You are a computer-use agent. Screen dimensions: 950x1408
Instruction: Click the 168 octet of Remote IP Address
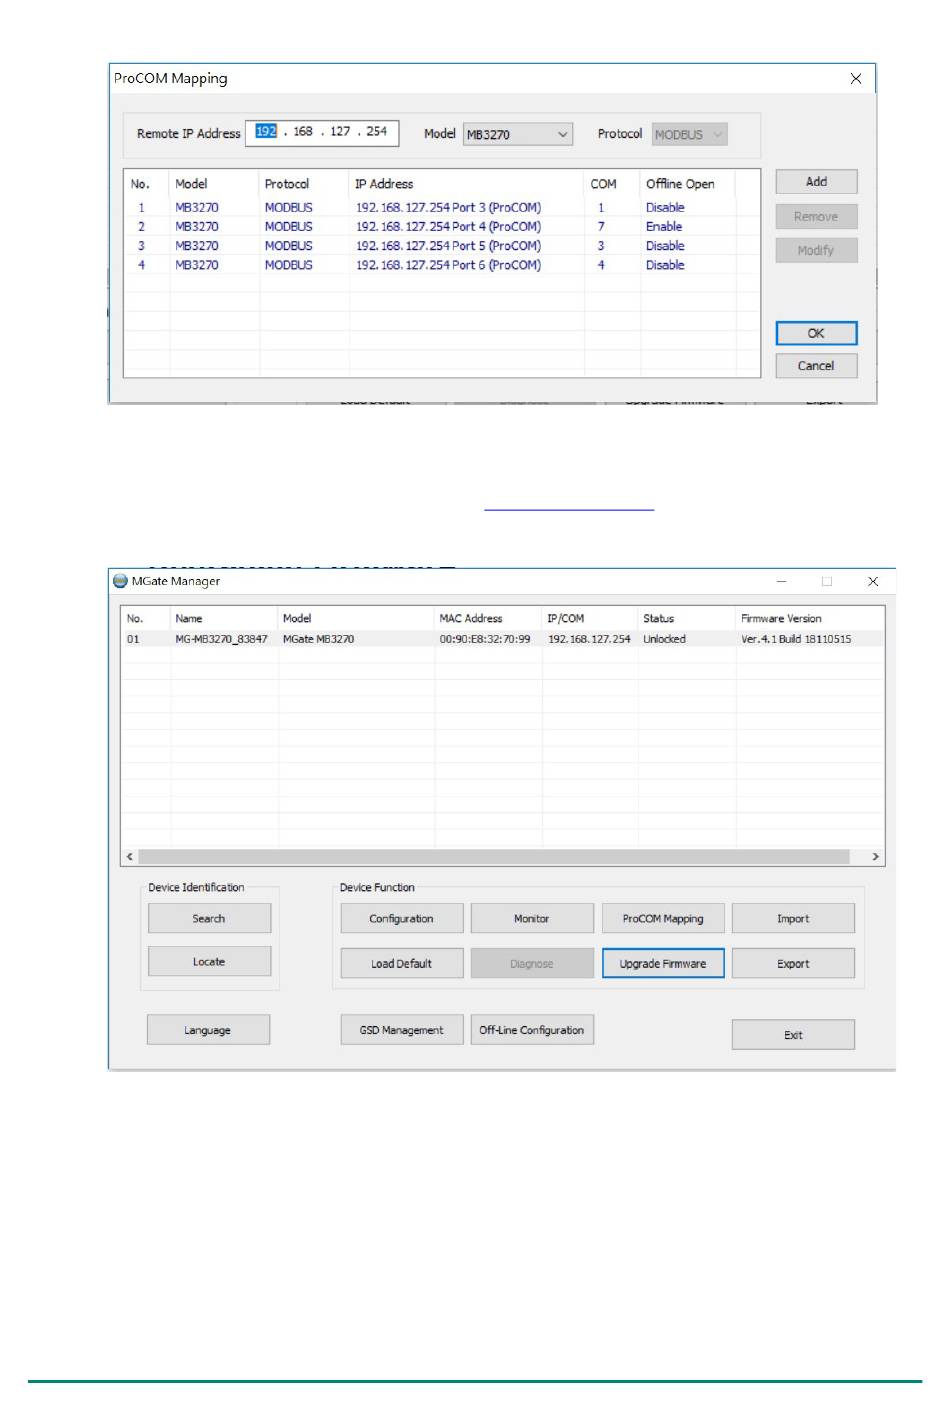303,131
